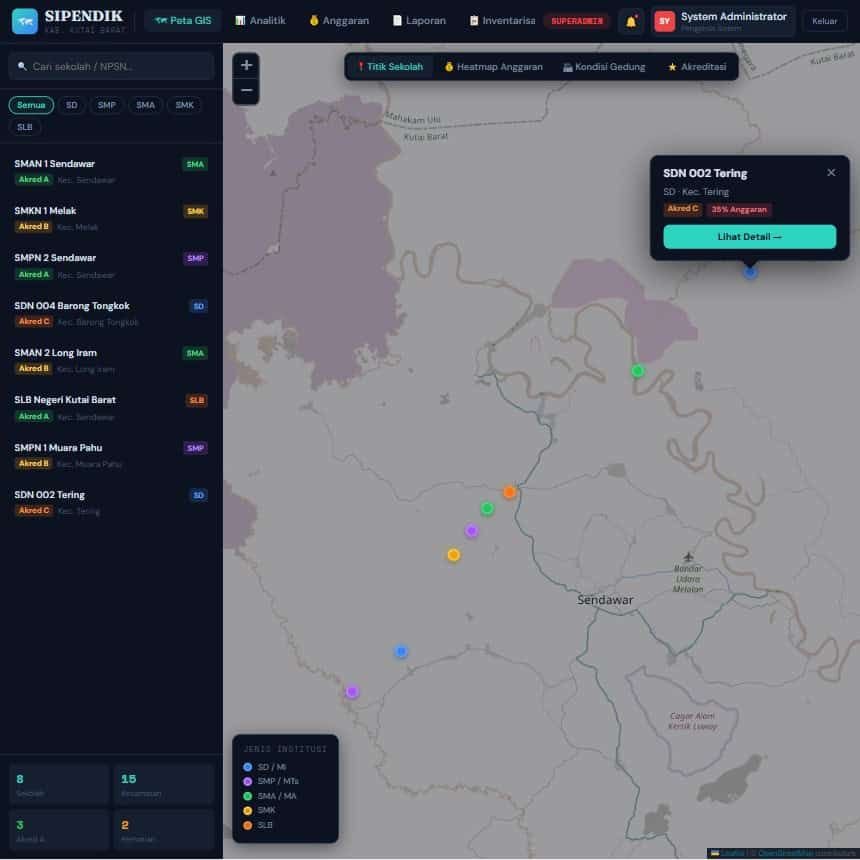Viewport: 860px width, 860px height.
Task: Click the airport icon at Bandar Udara Melalan
Action: 688,557
